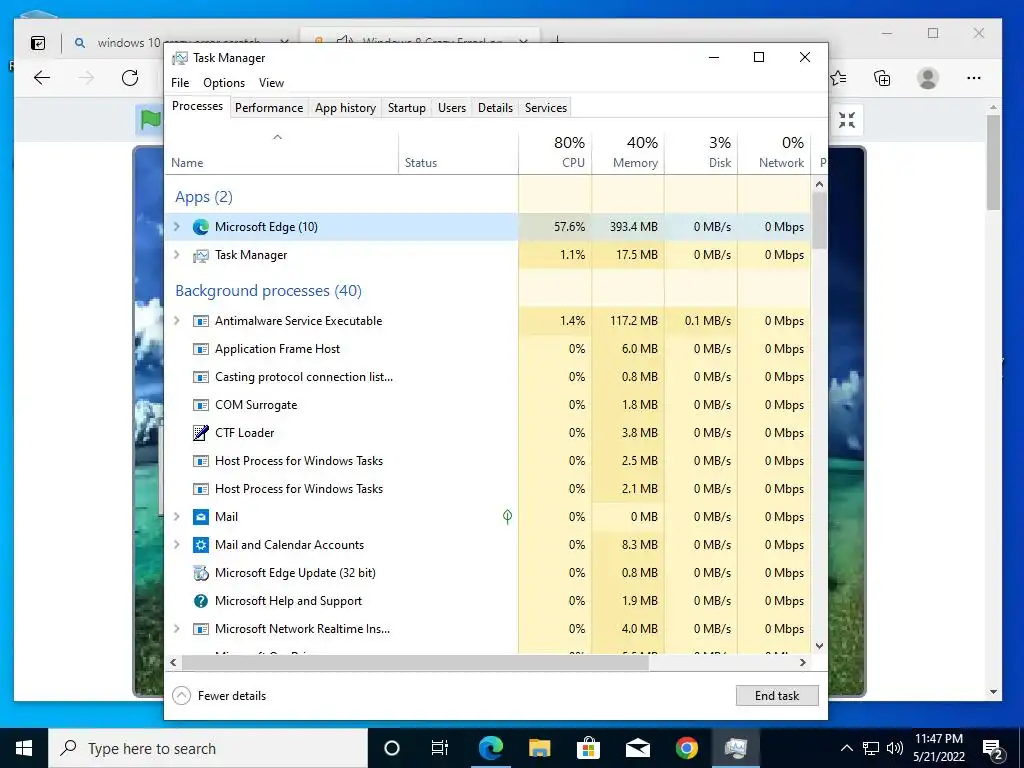Click the scroll right arrow in Task Manager
Viewport: 1024px width, 768px height.
coord(803,662)
